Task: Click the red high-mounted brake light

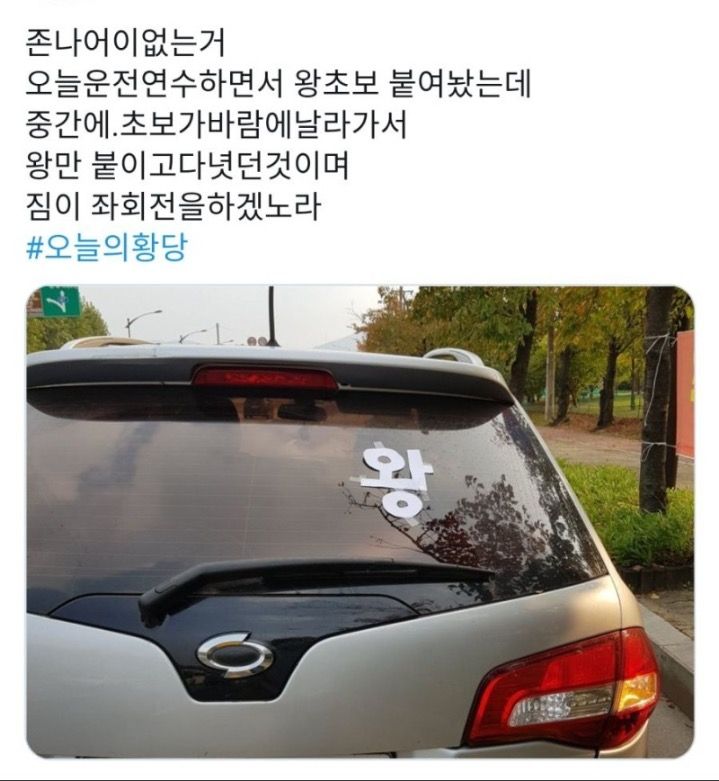Action: point(265,378)
